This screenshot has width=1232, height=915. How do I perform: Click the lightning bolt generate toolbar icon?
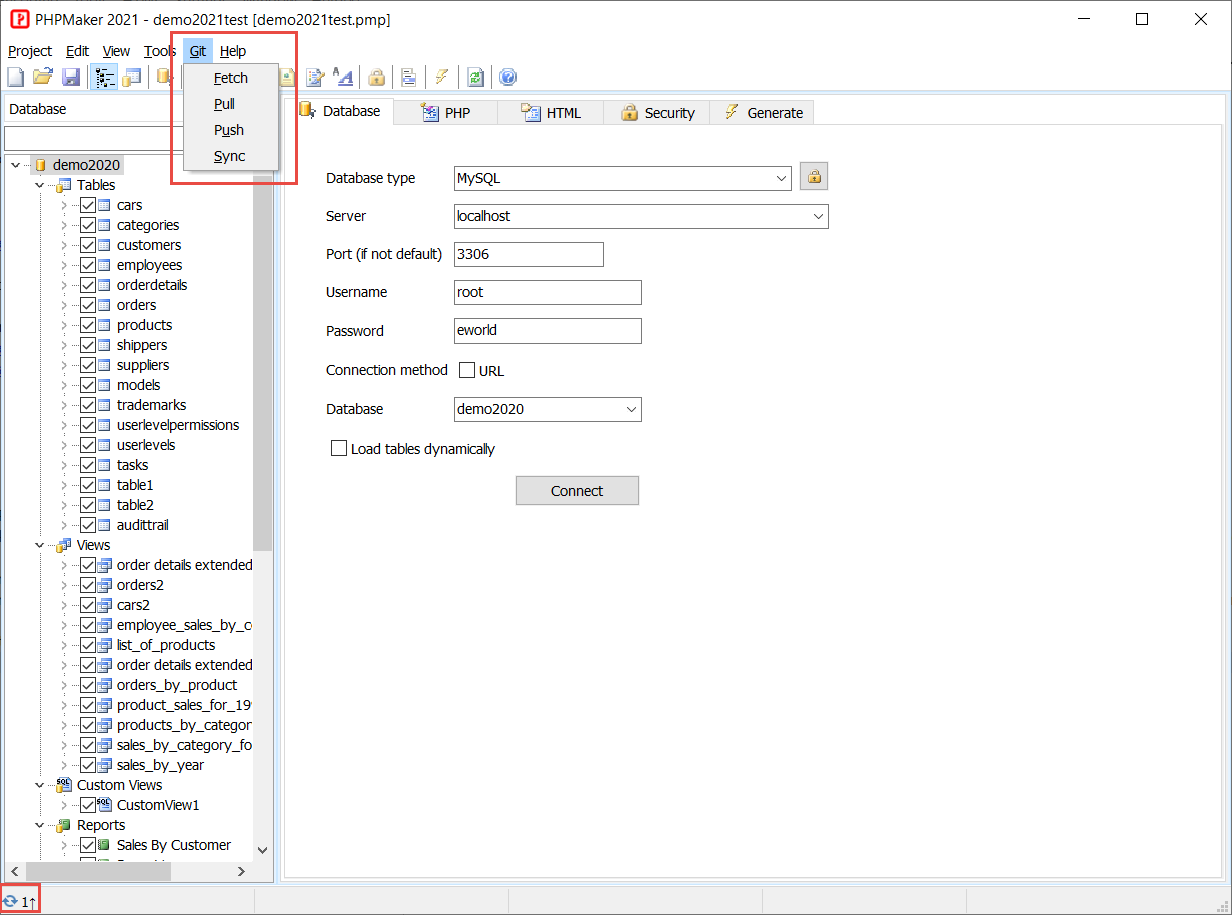[441, 77]
